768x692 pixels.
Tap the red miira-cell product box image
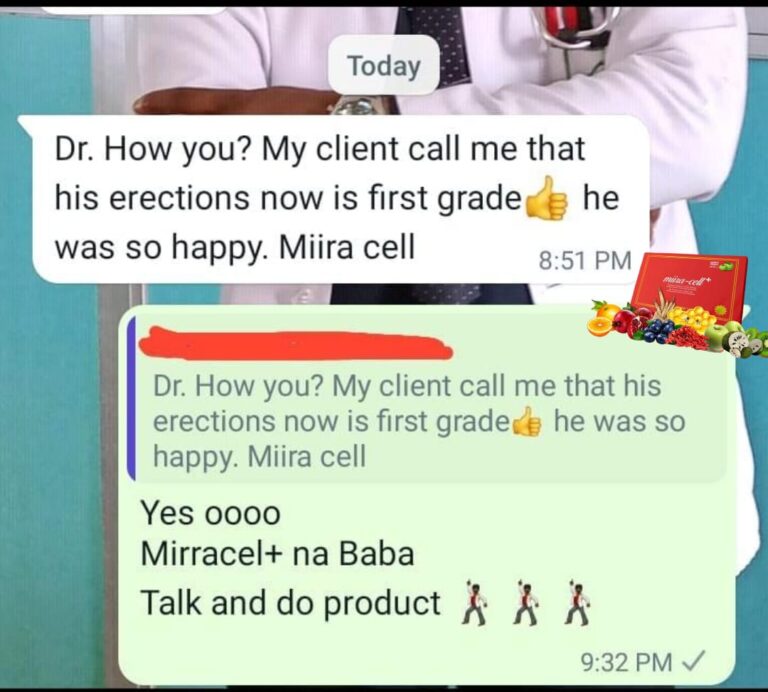pos(690,286)
